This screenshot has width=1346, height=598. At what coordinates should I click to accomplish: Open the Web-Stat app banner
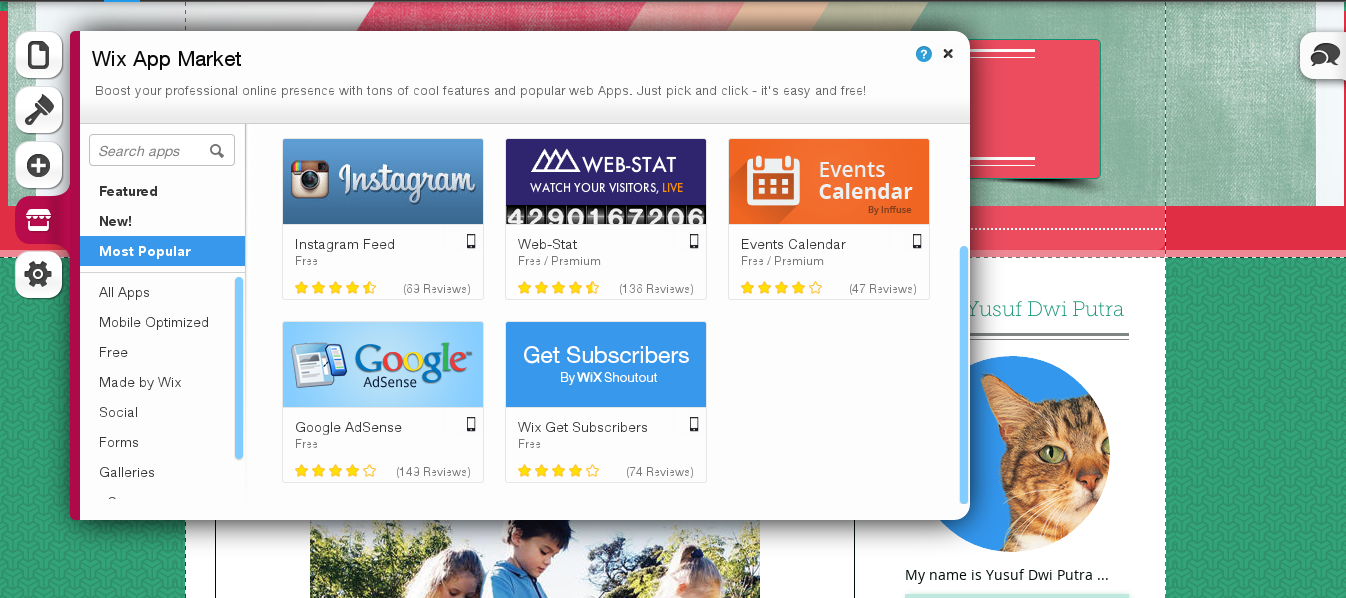(606, 181)
